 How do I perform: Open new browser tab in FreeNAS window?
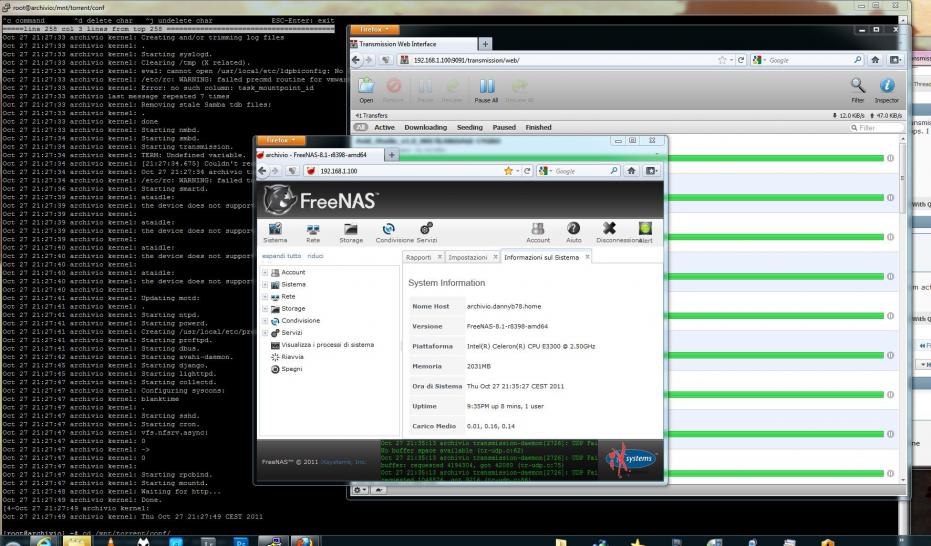click(391, 155)
